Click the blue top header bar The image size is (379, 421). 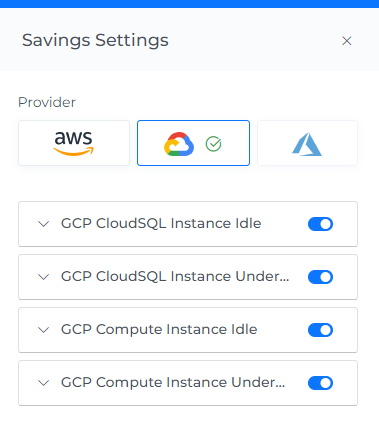(x=189, y=4)
